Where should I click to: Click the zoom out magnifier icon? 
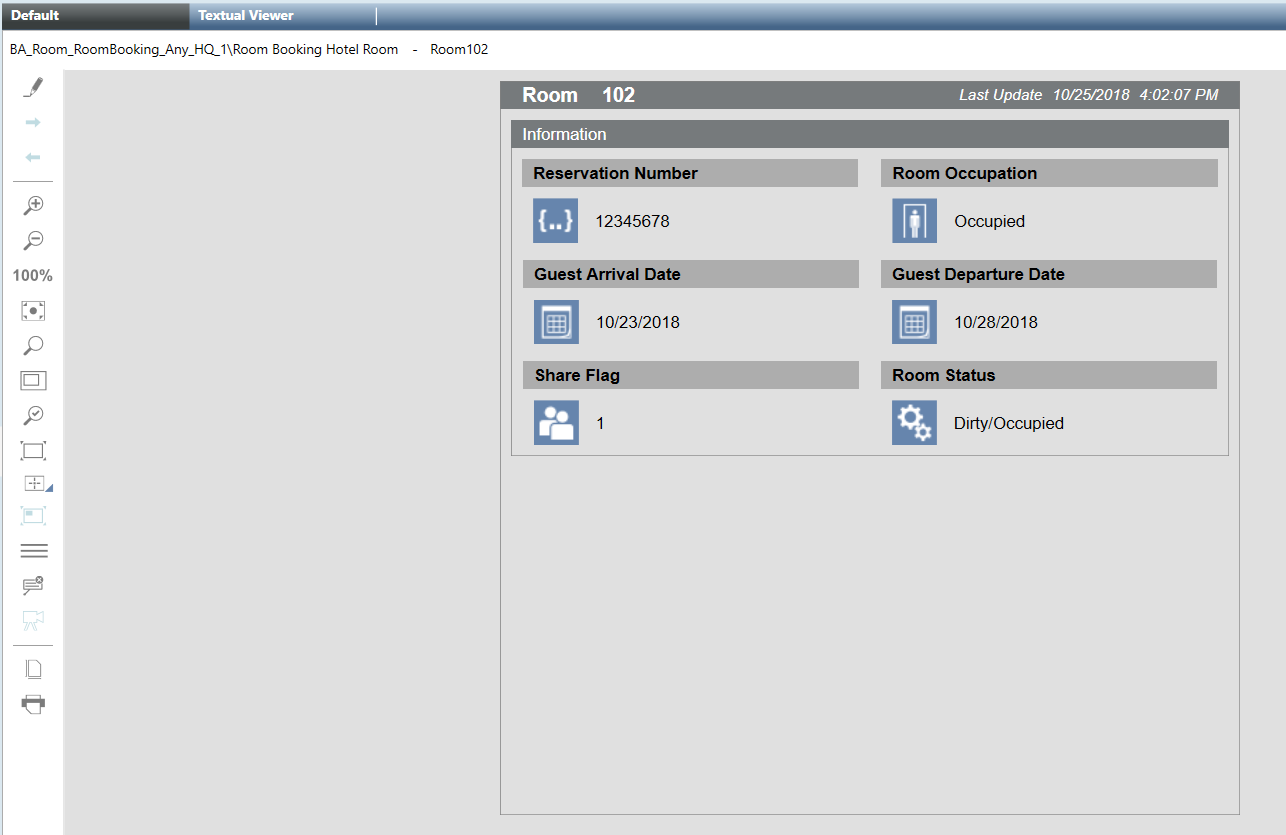pyautogui.click(x=33, y=240)
